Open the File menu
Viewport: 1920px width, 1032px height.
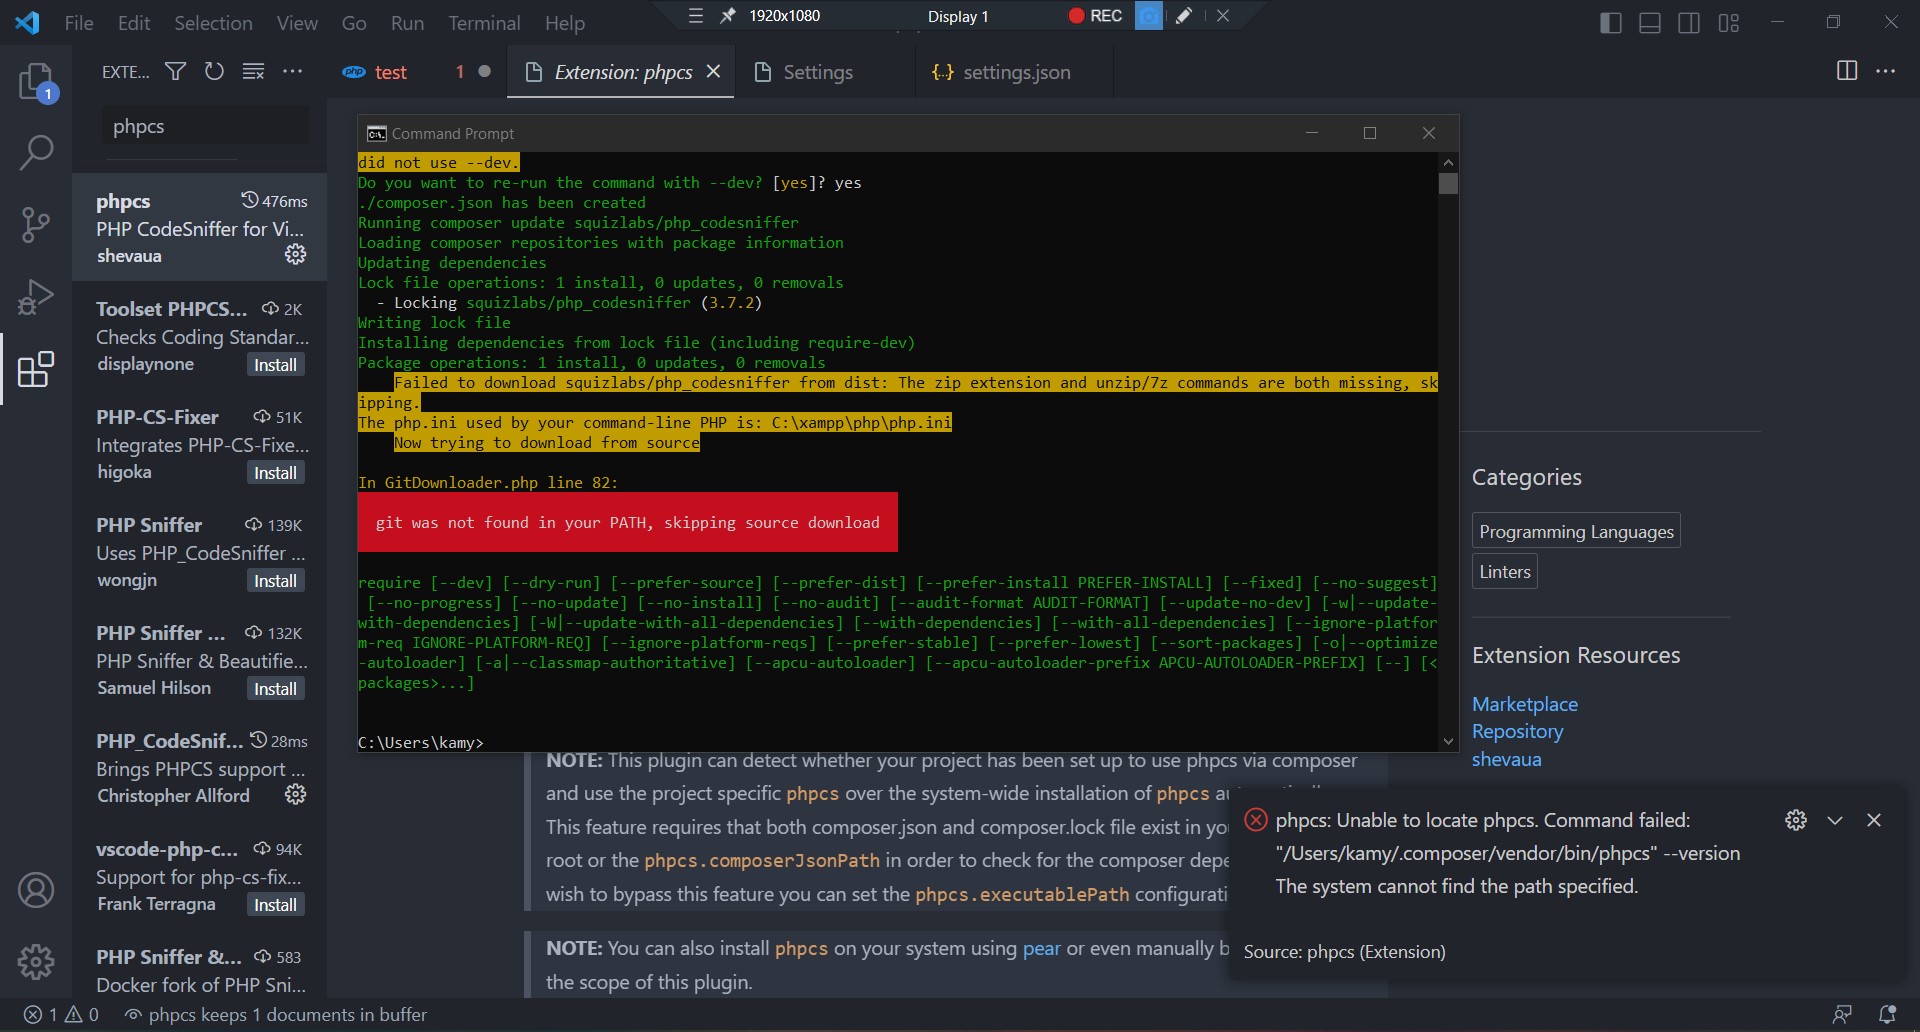79,22
